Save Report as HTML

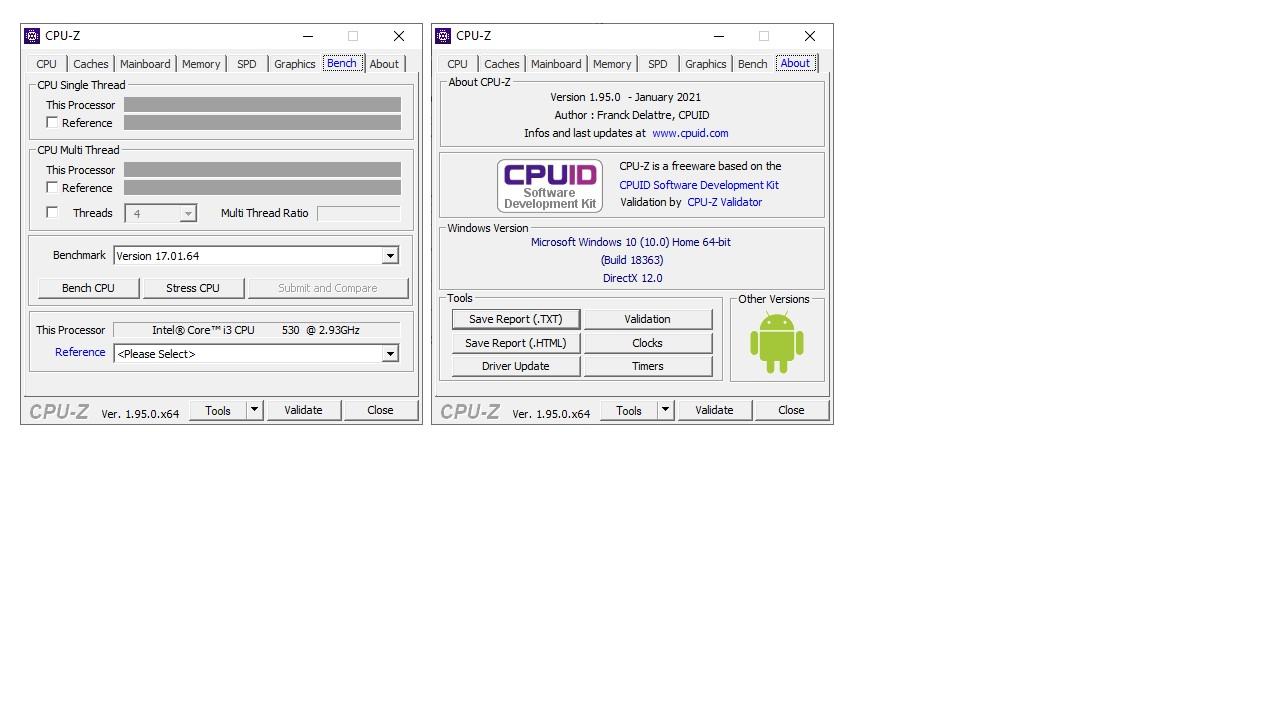point(516,343)
